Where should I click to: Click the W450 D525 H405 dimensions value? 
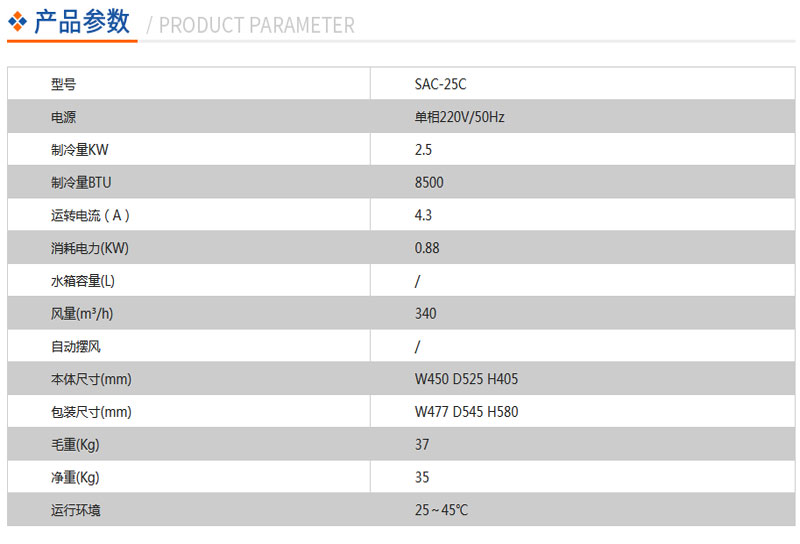point(466,379)
